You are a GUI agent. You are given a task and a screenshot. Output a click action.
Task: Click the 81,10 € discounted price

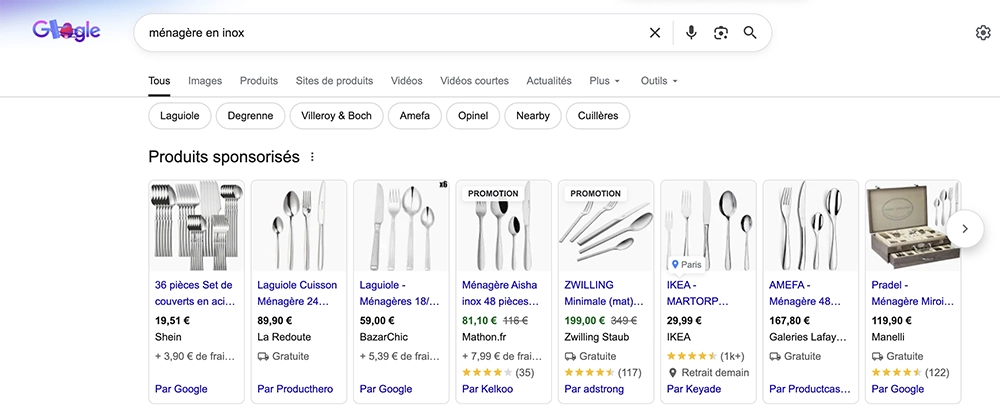480,321
